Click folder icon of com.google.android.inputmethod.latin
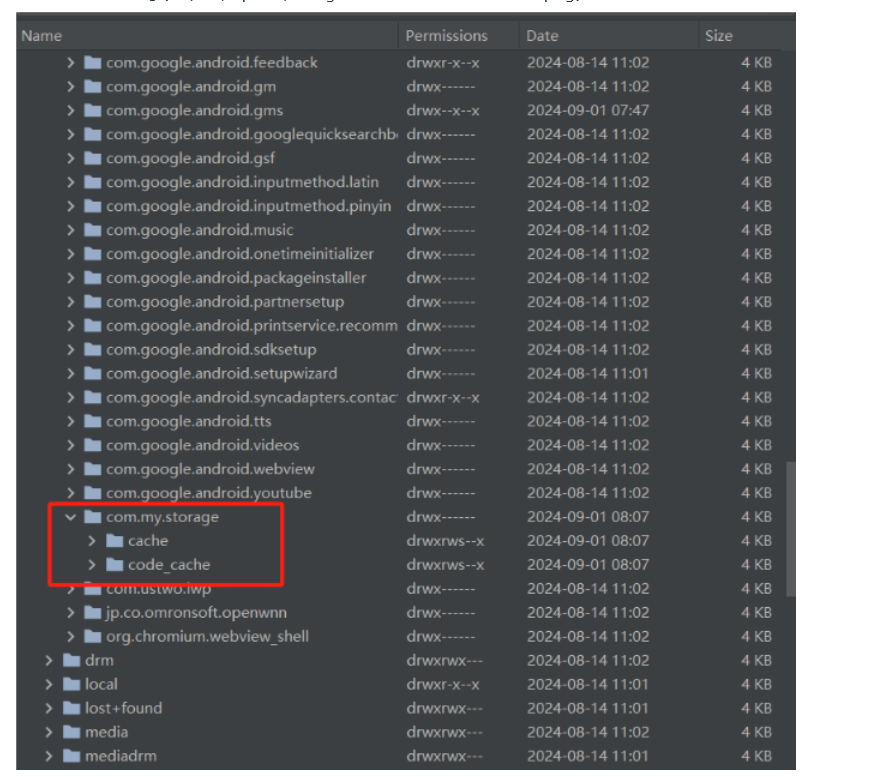 92,182
